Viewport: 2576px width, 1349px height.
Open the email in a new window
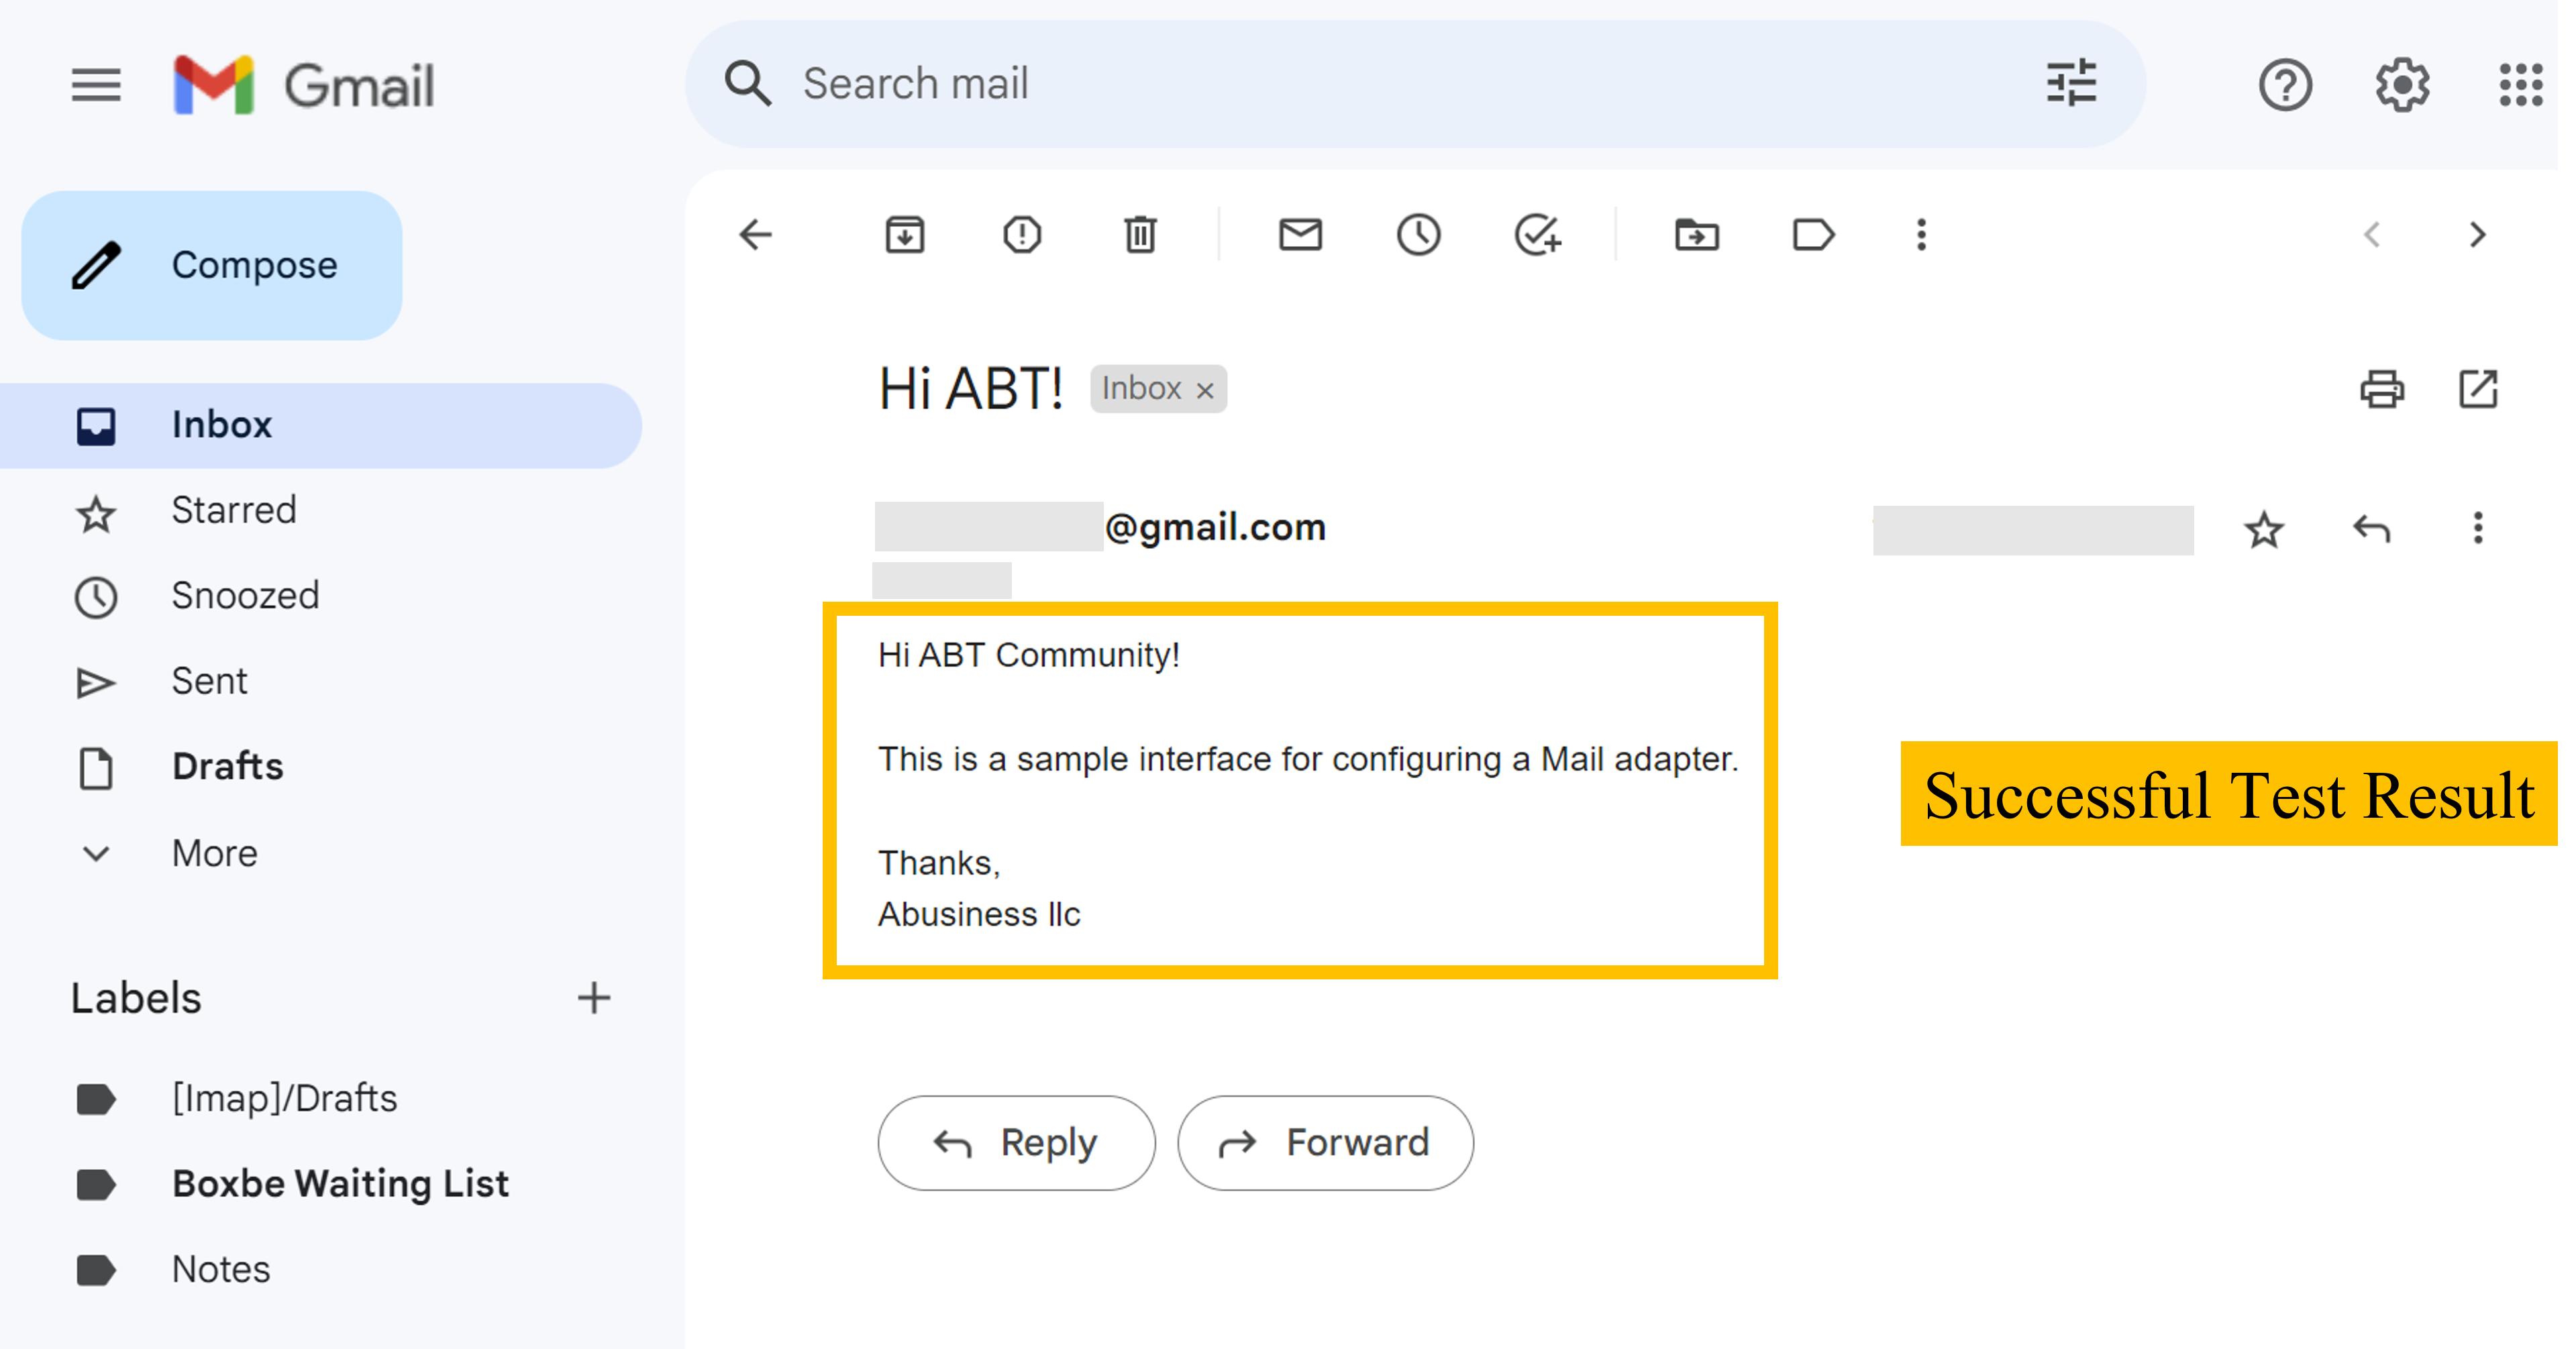coord(2478,390)
